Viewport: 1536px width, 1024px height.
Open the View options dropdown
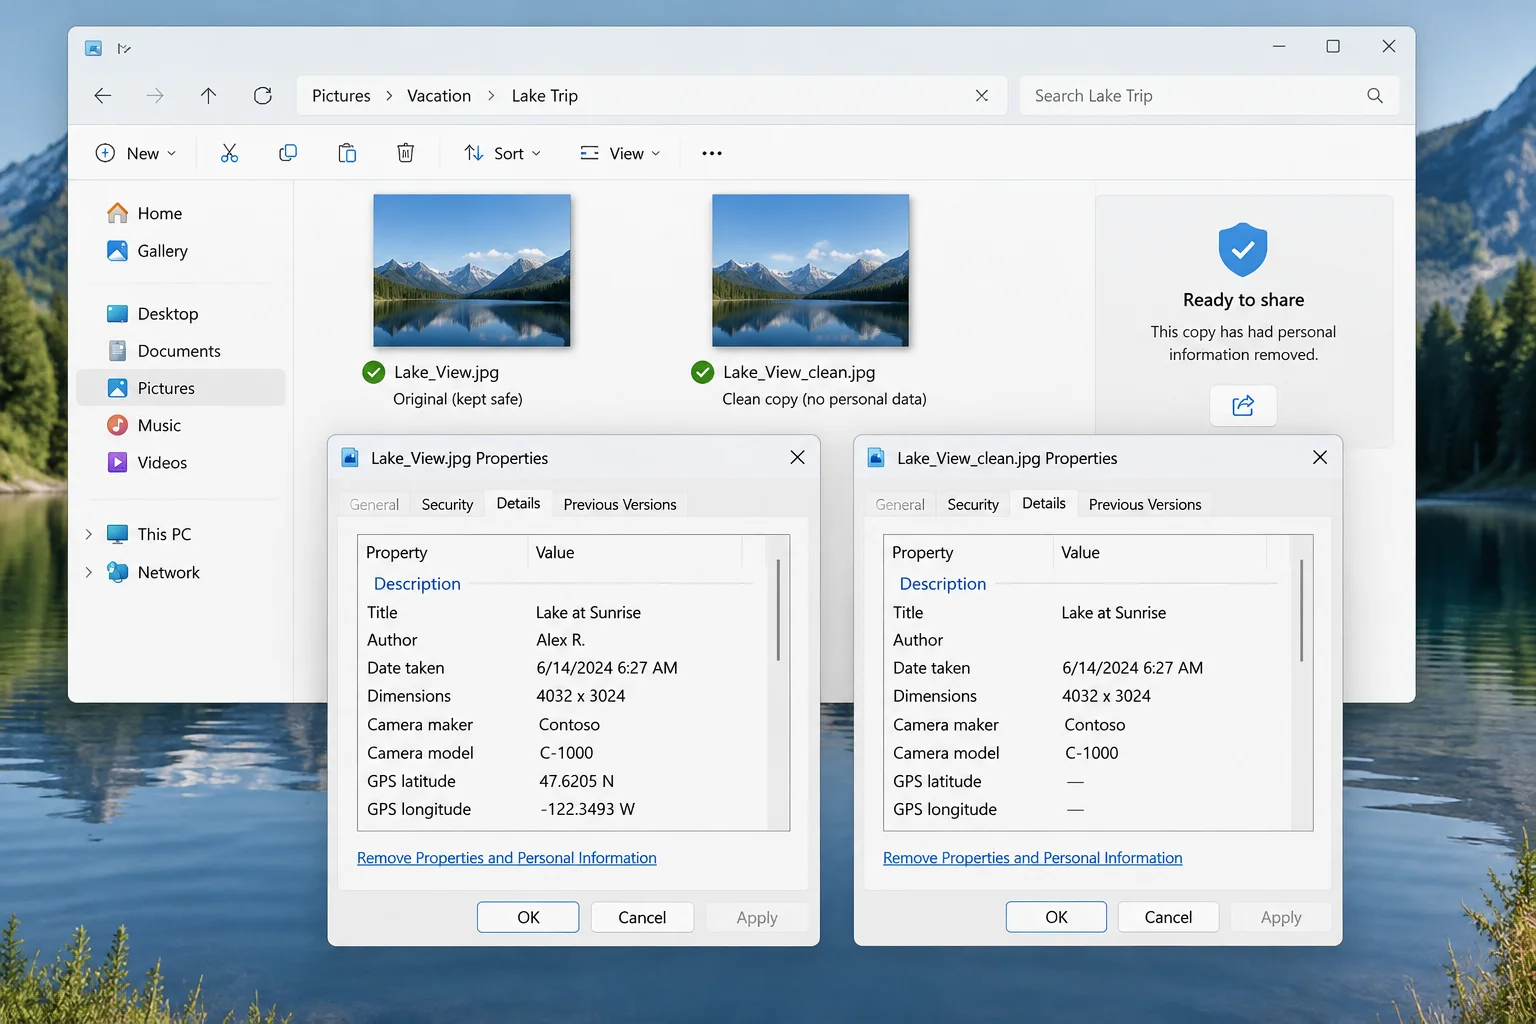pos(620,153)
